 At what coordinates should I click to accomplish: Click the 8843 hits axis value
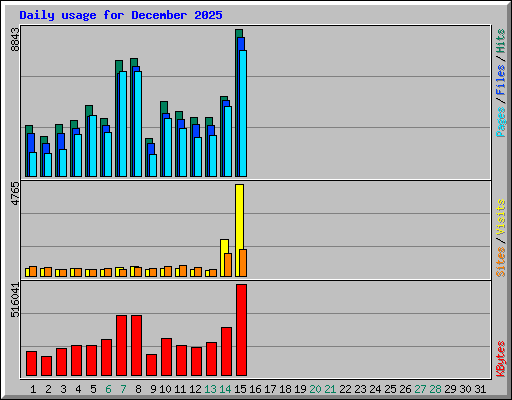pos(15,40)
